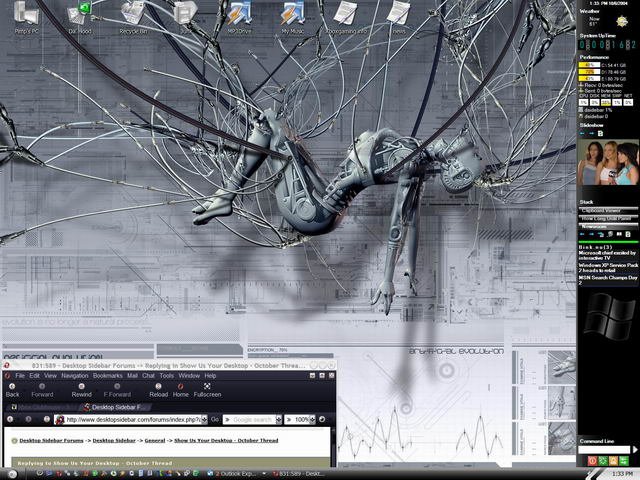
Task: Switch to the 831:589 - Deskt... taskbar button
Action: (x=300, y=474)
